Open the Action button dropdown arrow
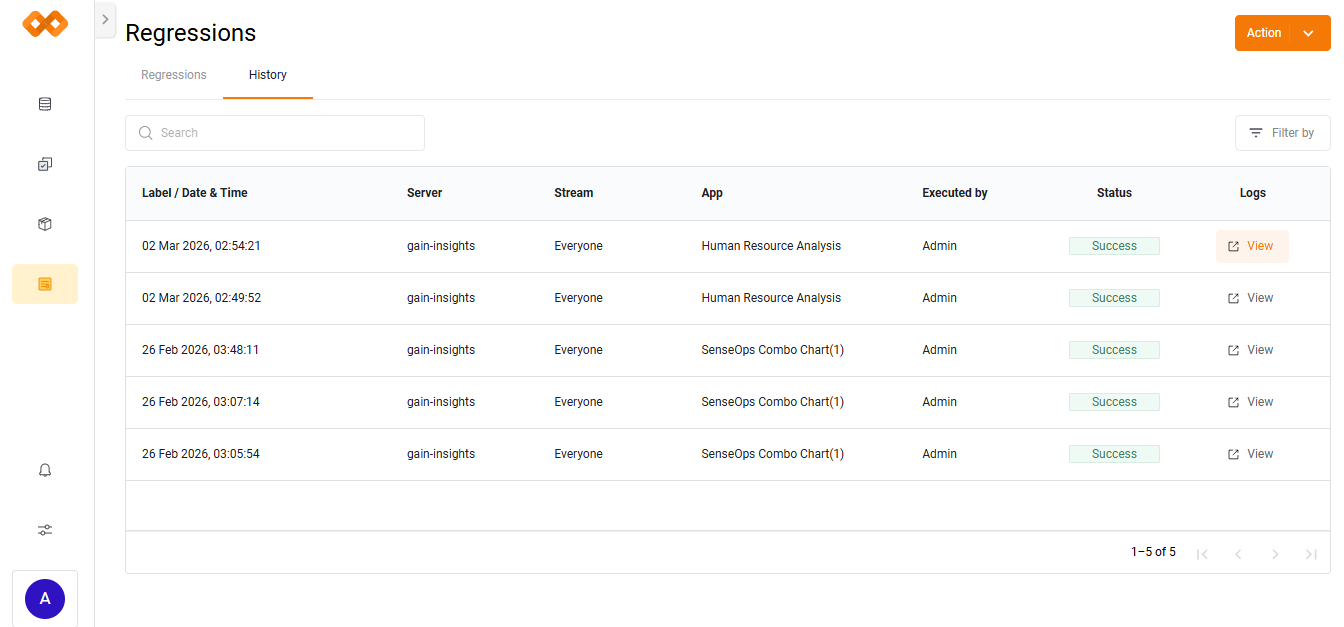Screen dimensions: 1344x627 click(1308, 33)
